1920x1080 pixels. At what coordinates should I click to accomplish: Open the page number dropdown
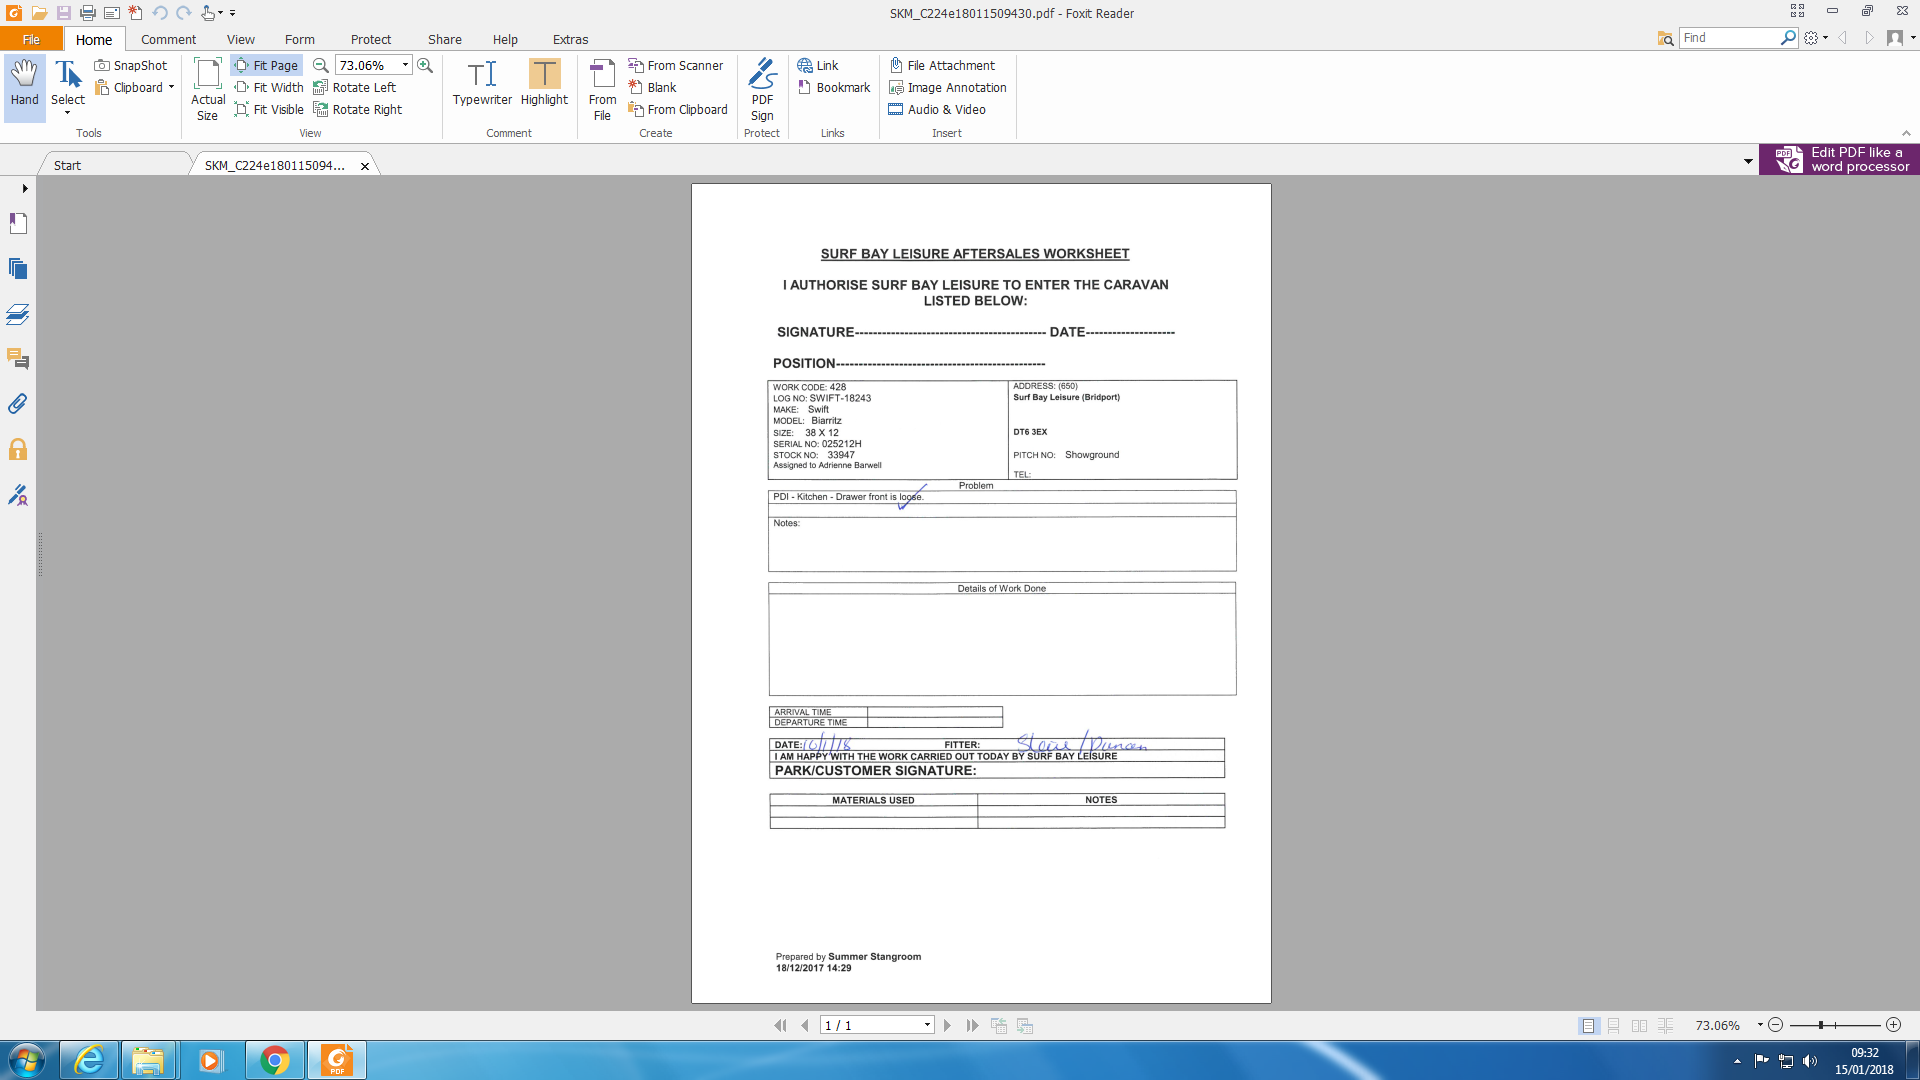(927, 1025)
